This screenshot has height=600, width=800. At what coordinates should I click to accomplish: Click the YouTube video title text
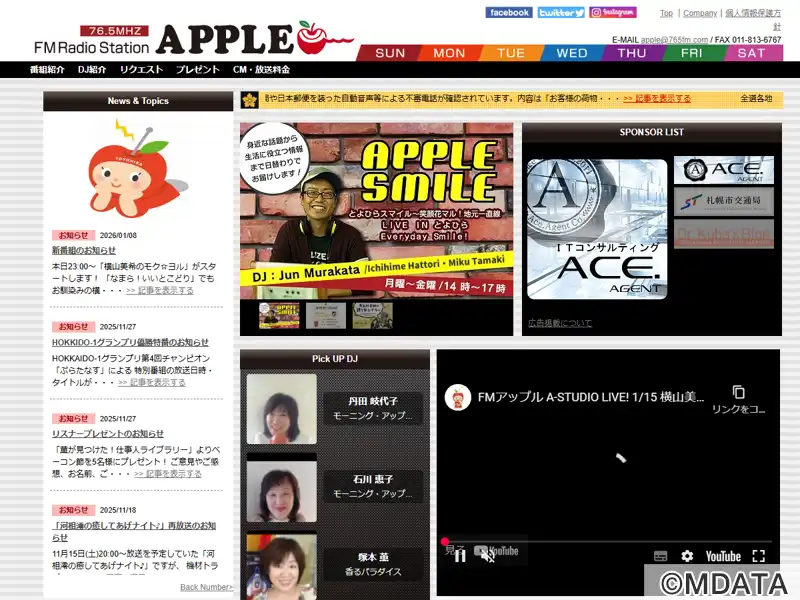click(591, 397)
